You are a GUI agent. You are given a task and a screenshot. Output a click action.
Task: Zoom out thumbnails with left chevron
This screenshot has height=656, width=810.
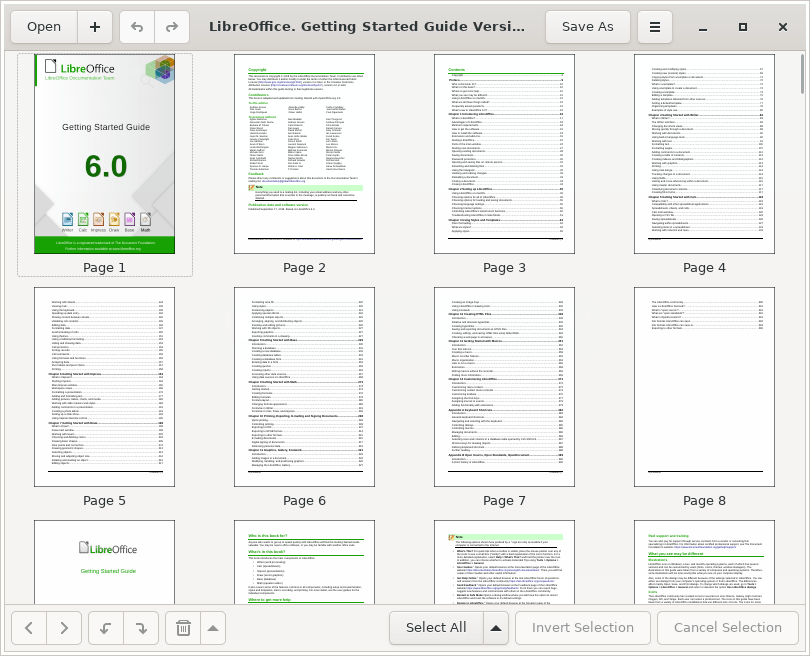tap(29, 628)
